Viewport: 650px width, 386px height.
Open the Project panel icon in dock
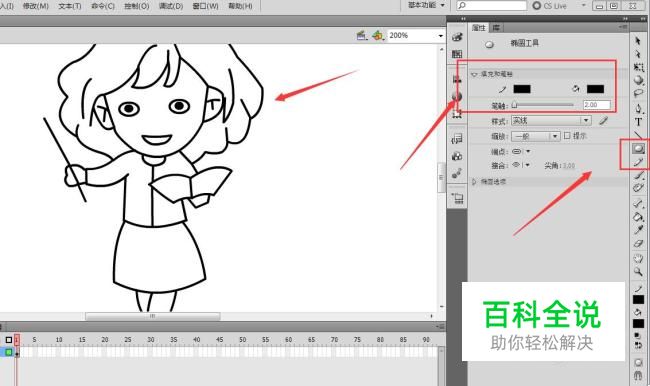pos(457,199)
